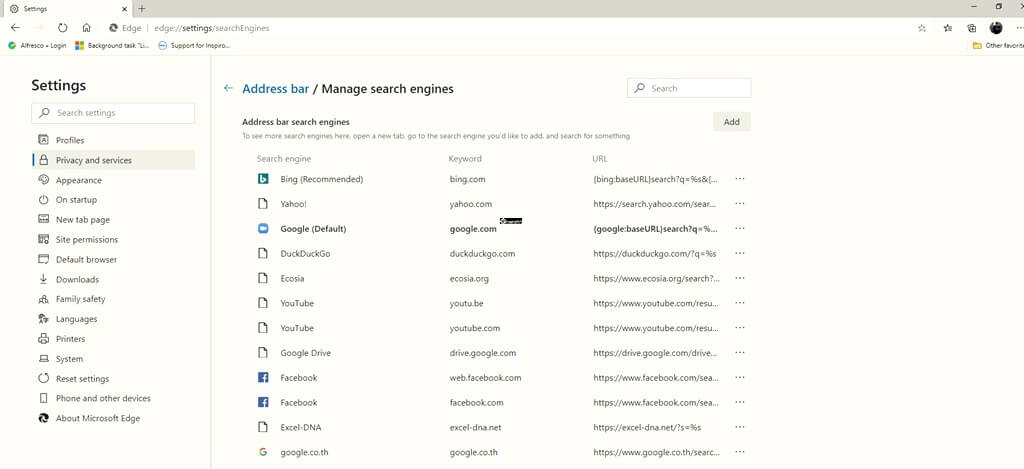1024x469 pixels.
Task: Open browser Settings and more menu
Action: [1019, 28]
